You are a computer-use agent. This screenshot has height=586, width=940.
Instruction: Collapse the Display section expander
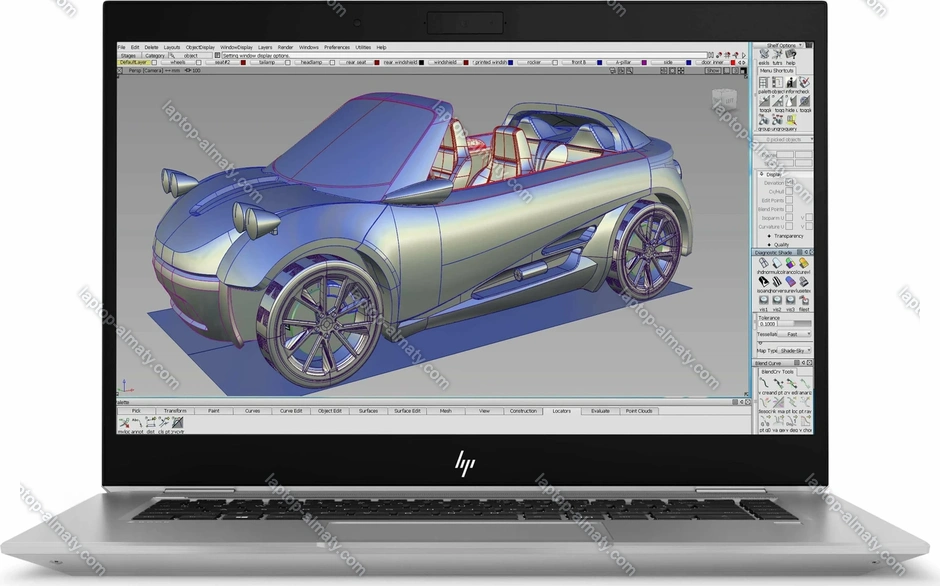coord(762,174)
